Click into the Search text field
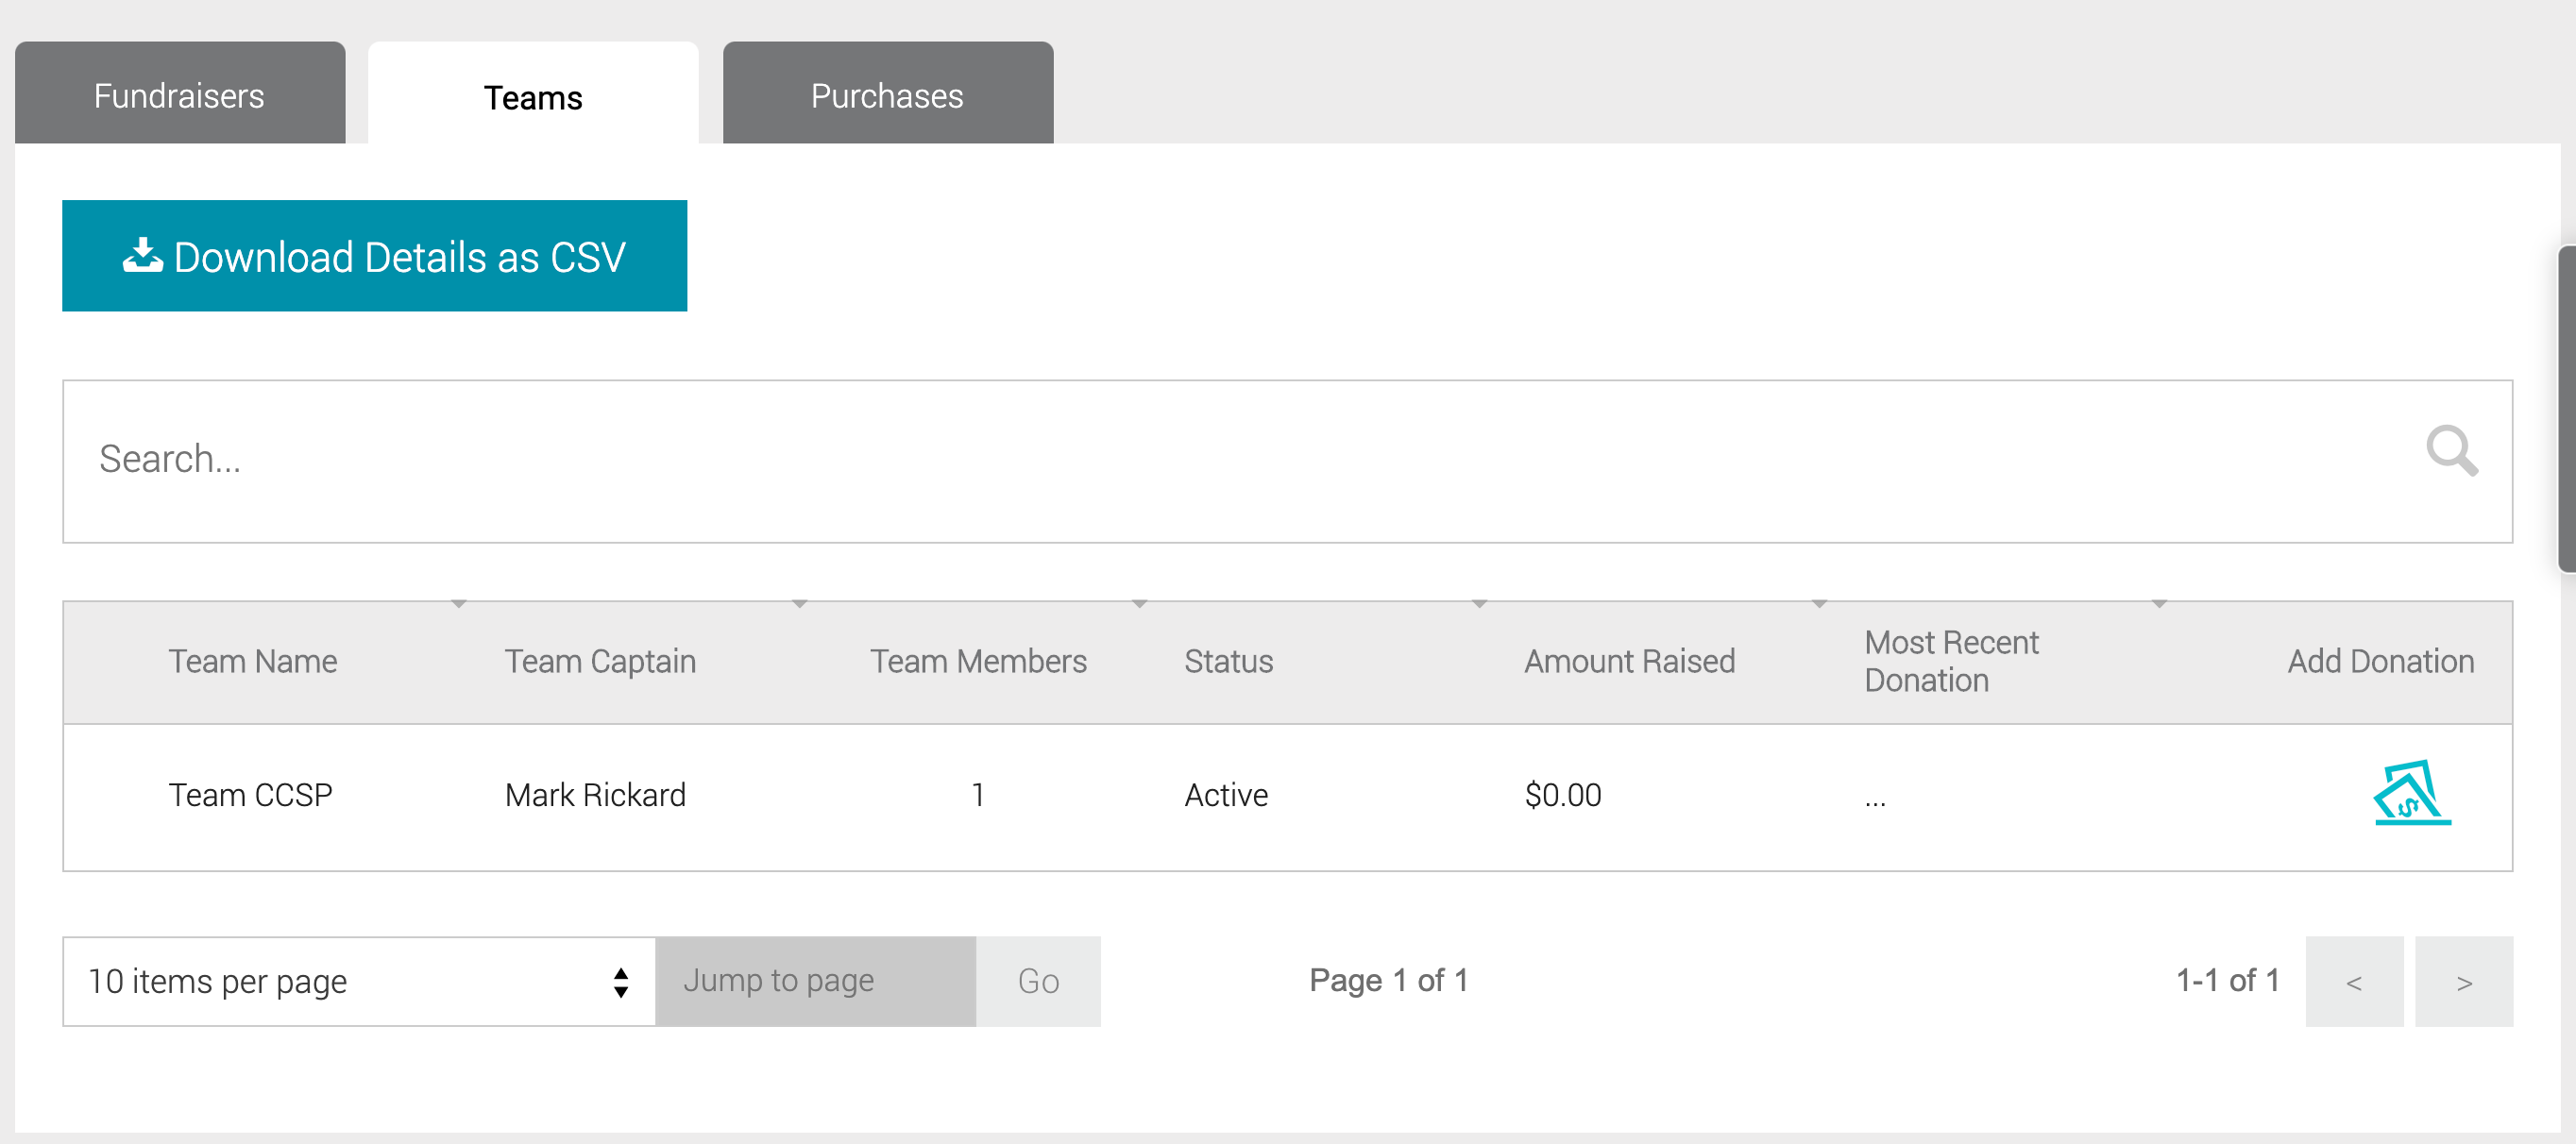 click(x=1200, y=460)
